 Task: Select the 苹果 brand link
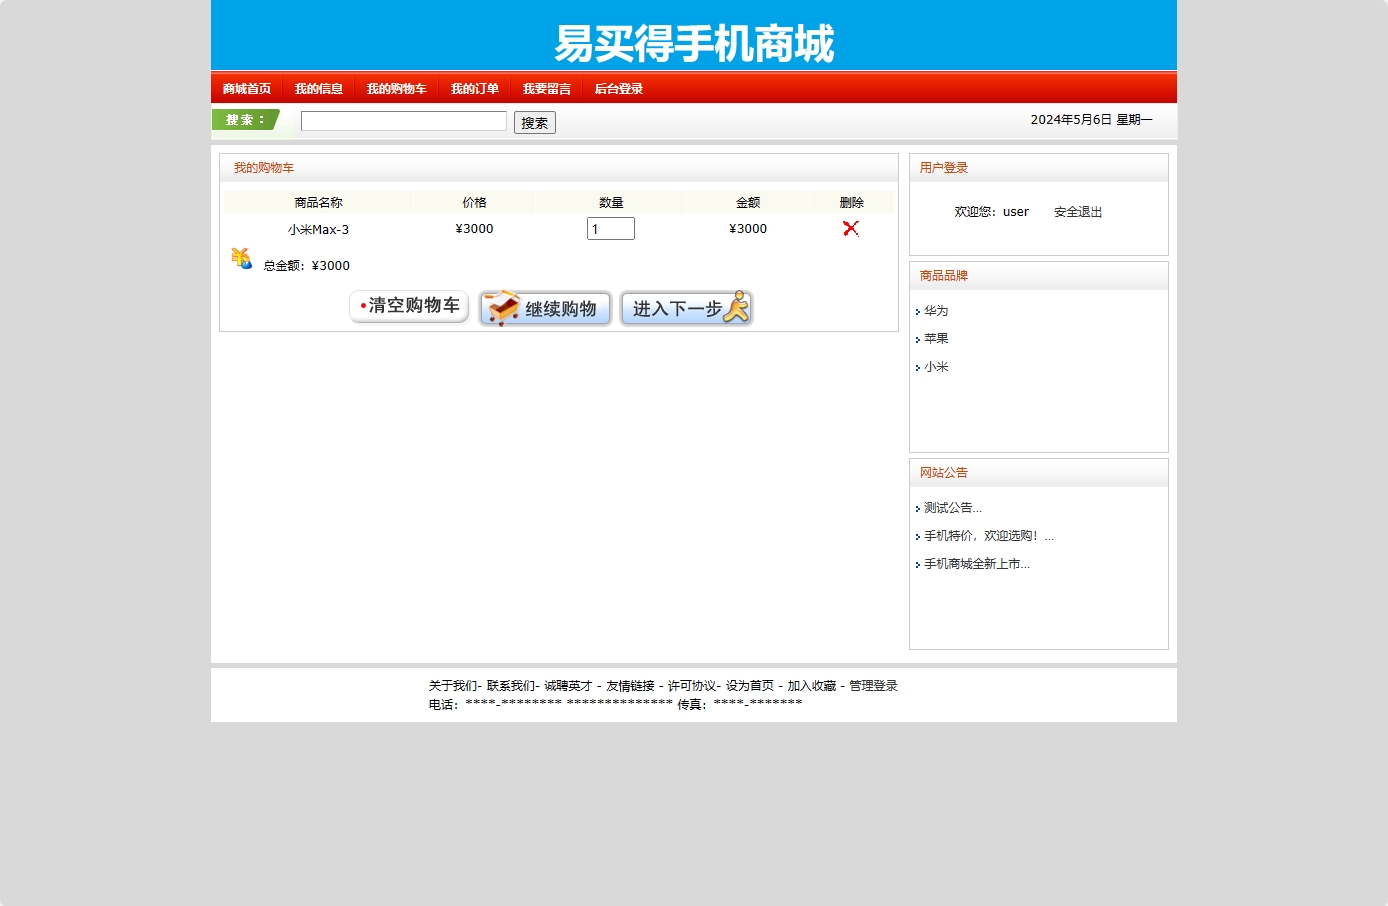[936, 338]
